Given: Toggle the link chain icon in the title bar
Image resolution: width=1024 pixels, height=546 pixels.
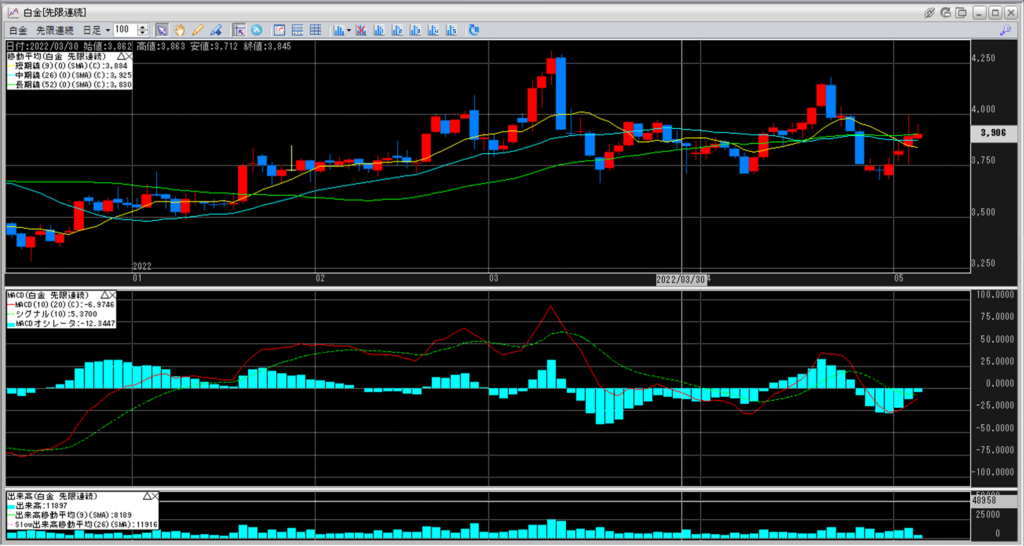Looking at the screenshot, I should click(x=929, y=12).
